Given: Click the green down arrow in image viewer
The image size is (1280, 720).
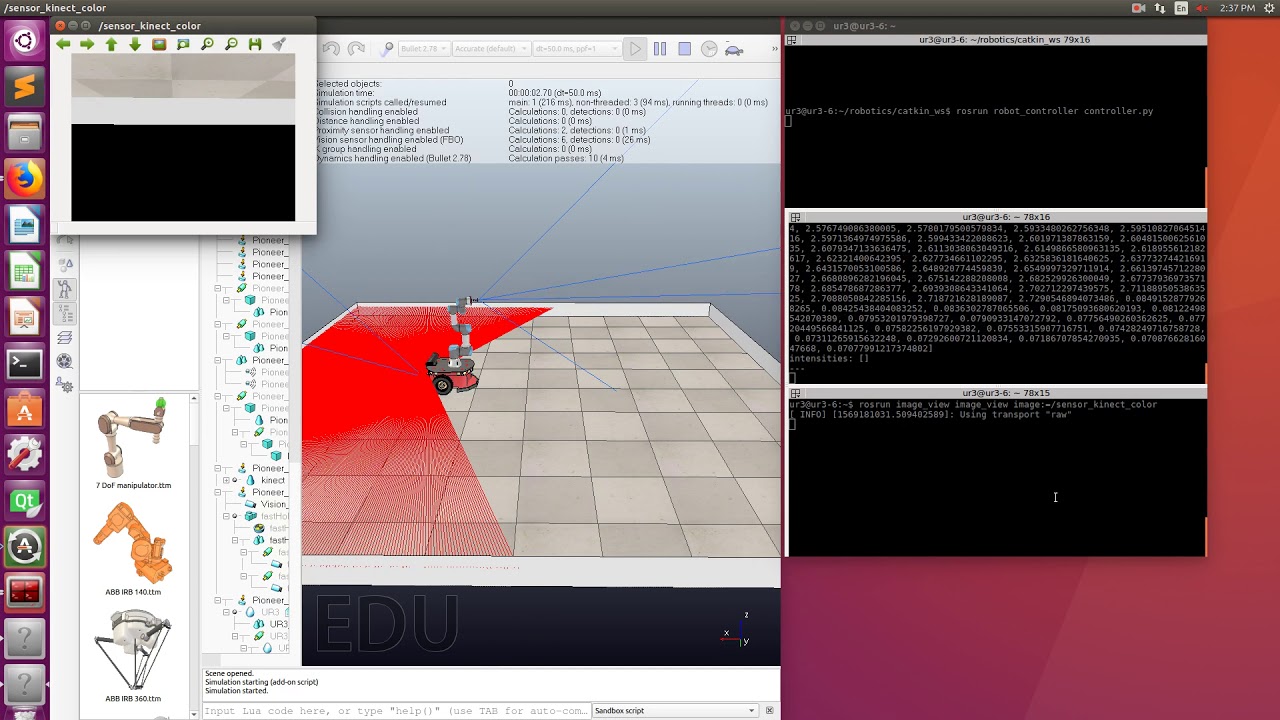Looking at the screenshot, I should (135, 44).
